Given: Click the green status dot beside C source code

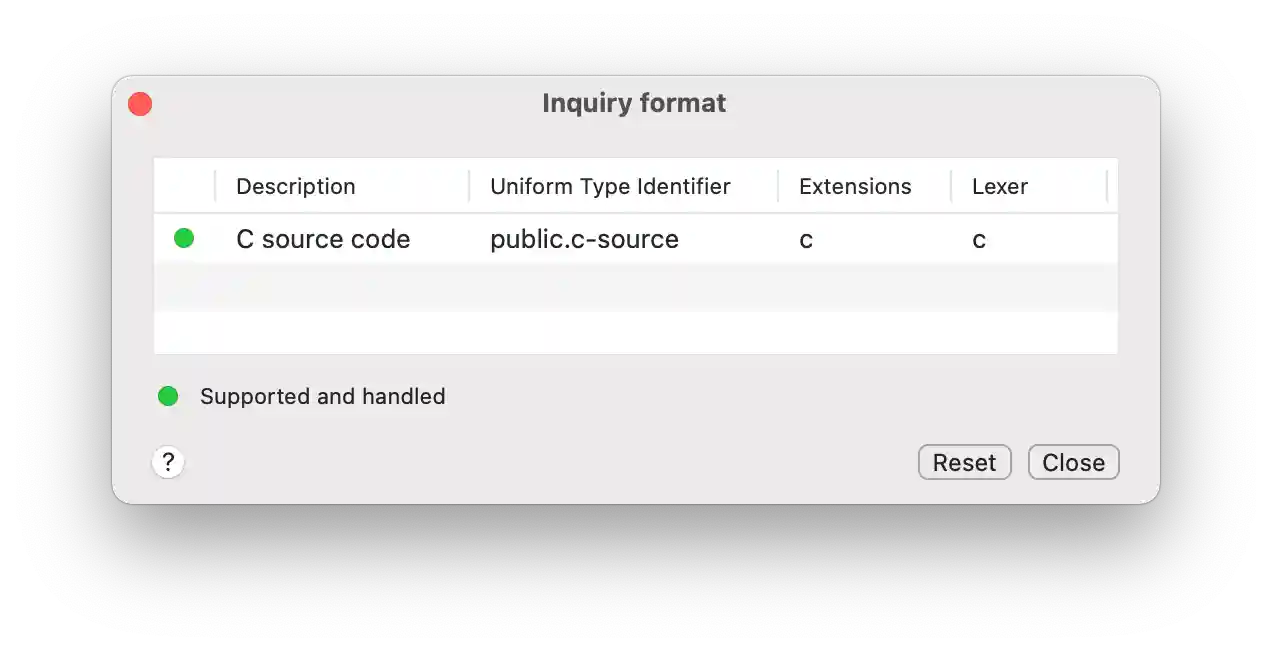Looking at the screenshot, I should click(x=184, y=239).
